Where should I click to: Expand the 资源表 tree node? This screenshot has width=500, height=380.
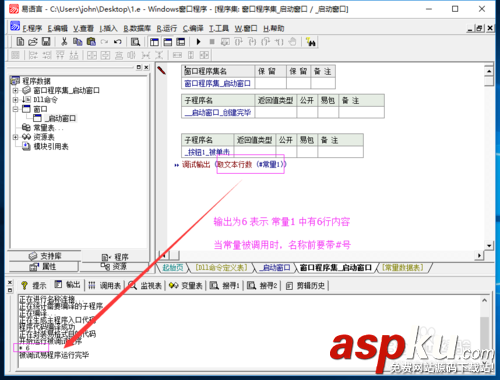coord(15,137)
